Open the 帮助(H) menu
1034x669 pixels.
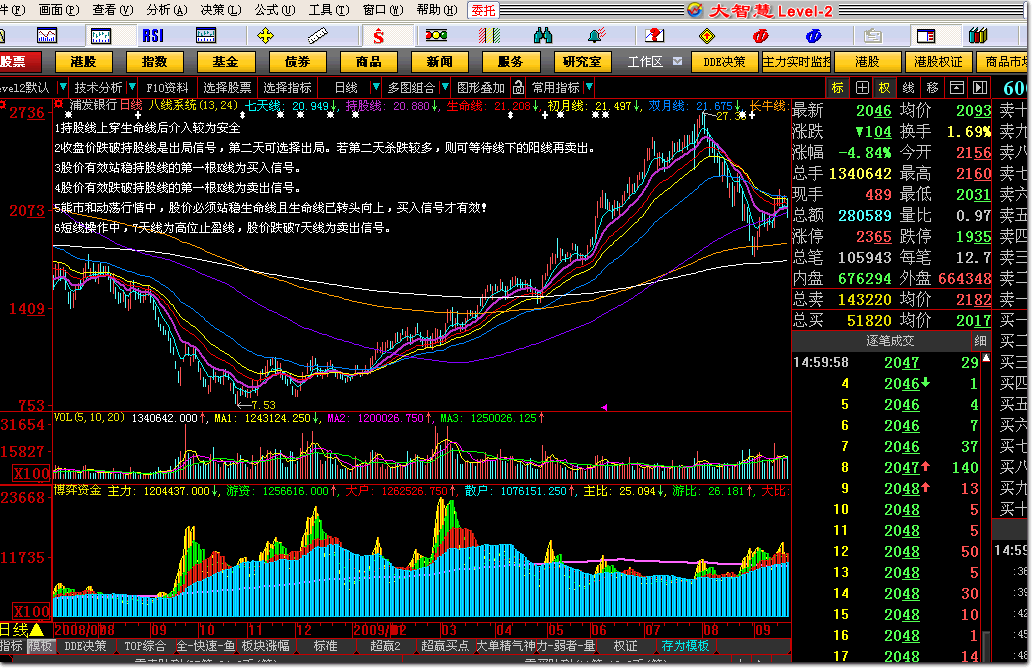click(437, 10)
